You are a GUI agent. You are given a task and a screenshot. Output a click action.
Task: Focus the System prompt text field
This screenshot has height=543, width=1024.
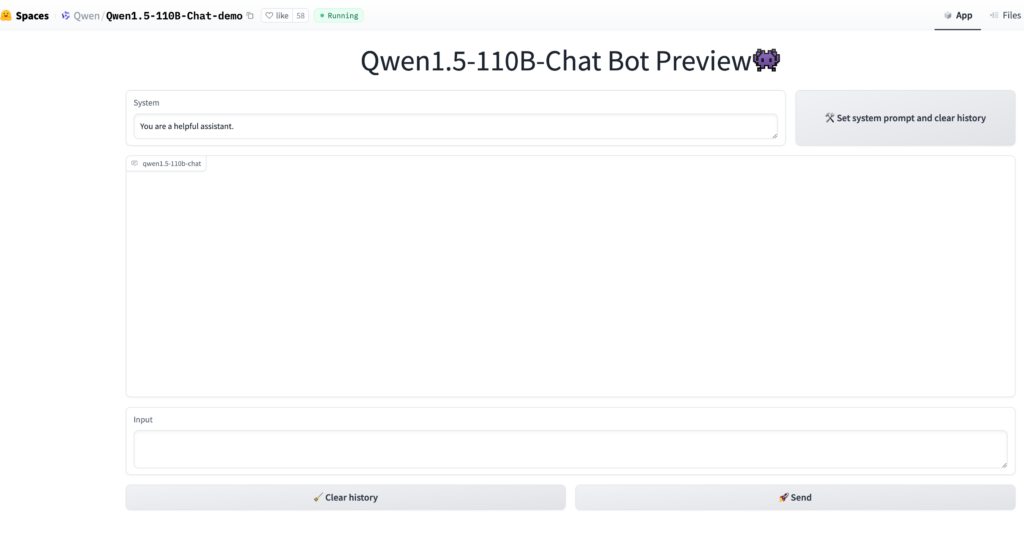click(450, 126)
